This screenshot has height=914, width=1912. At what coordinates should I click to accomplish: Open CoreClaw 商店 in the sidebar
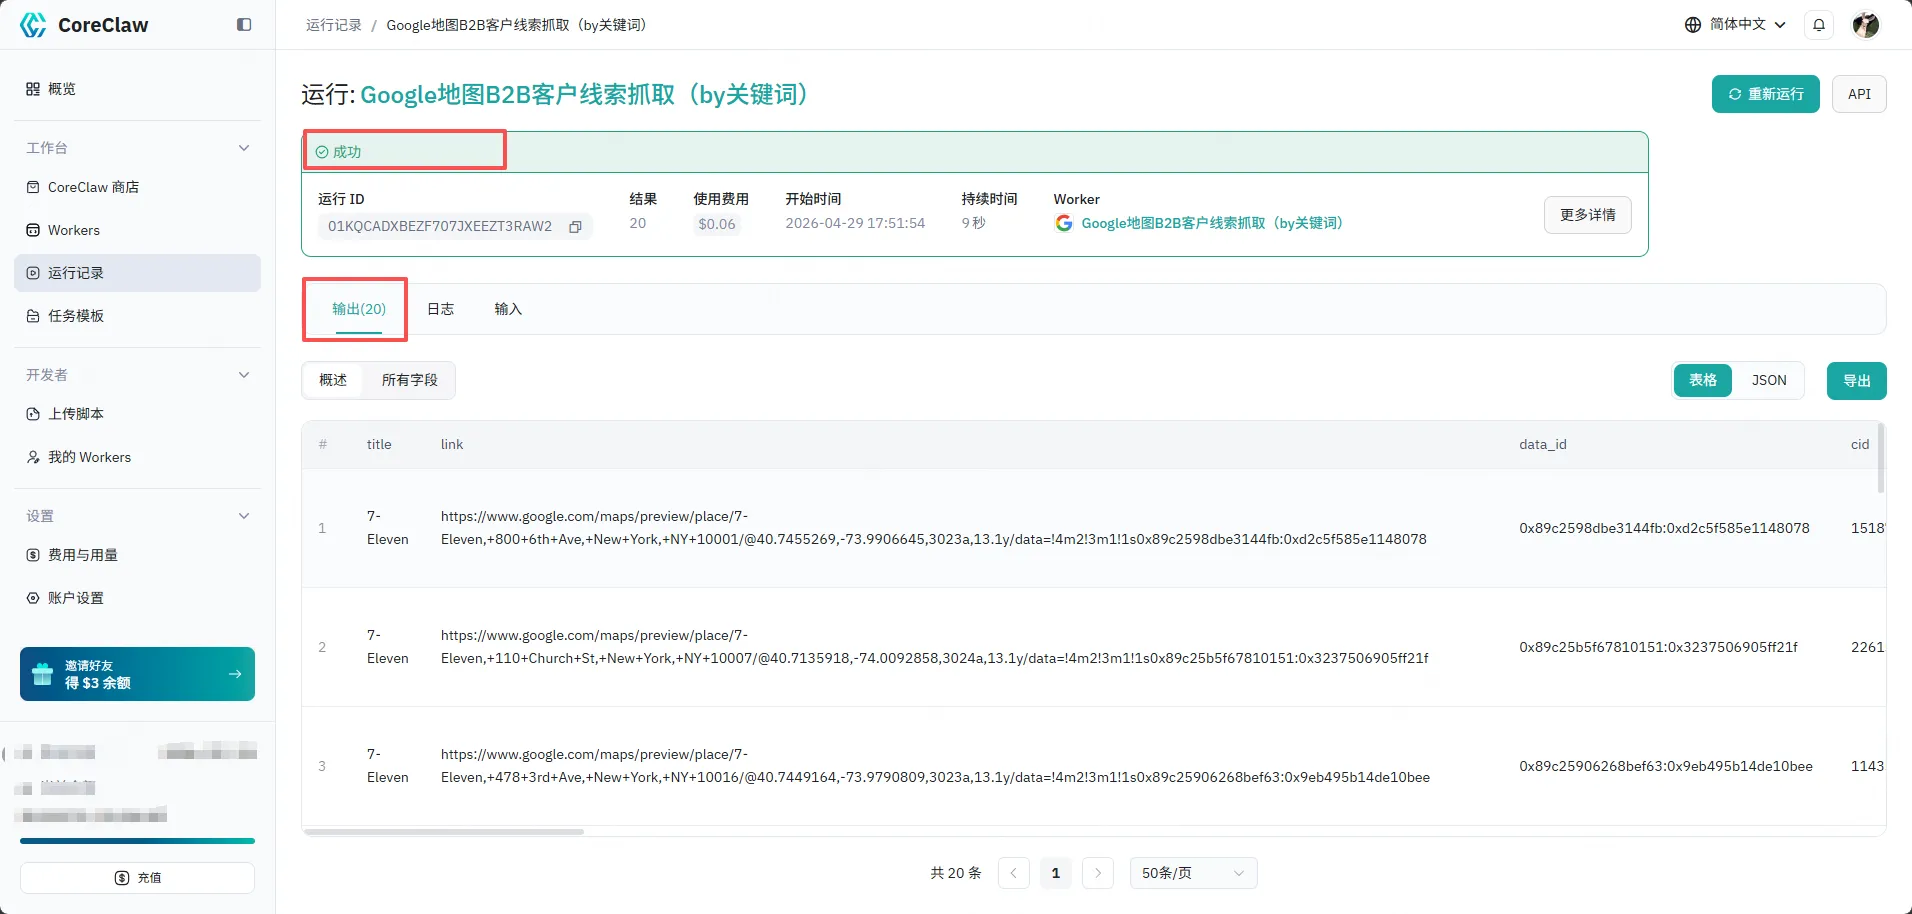pos(137,187)
